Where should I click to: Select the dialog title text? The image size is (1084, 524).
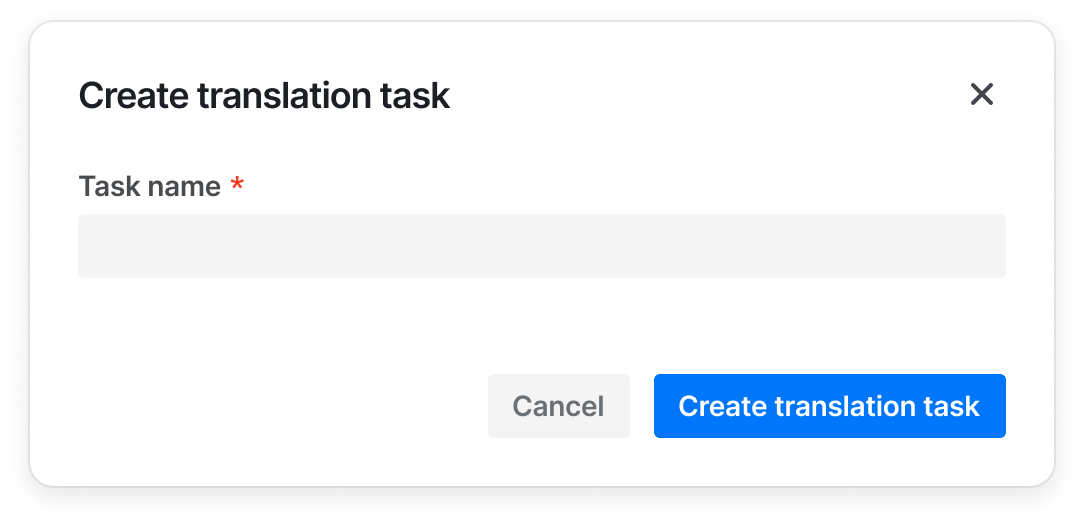tap(264, 95)
